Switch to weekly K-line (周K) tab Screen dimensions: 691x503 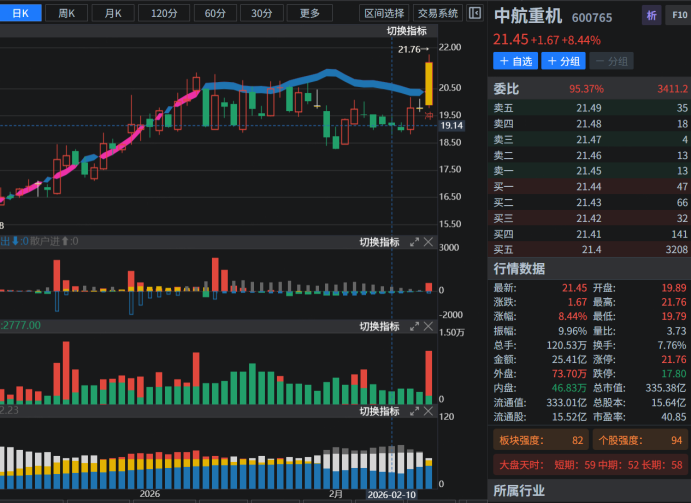[x=67, y=13]
